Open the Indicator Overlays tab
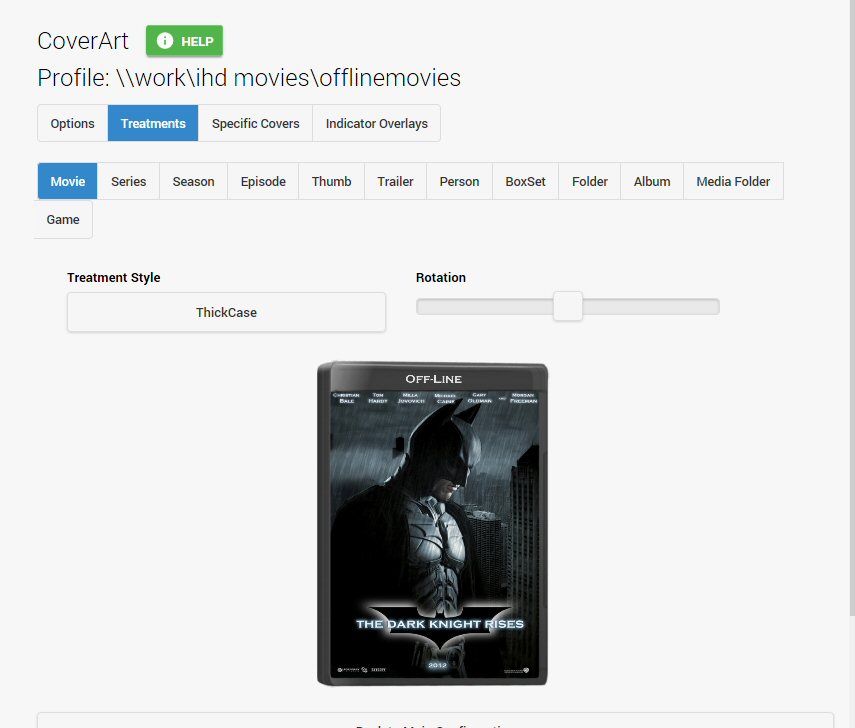The width and height of the screenshot is (855, 728). click(376, 124)
